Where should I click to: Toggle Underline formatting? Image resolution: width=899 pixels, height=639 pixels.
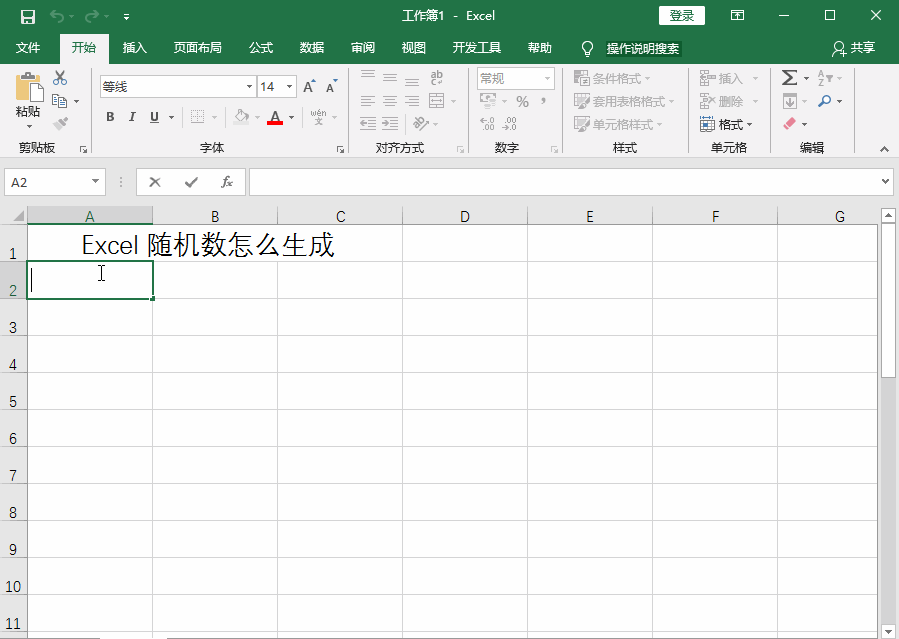154,117
